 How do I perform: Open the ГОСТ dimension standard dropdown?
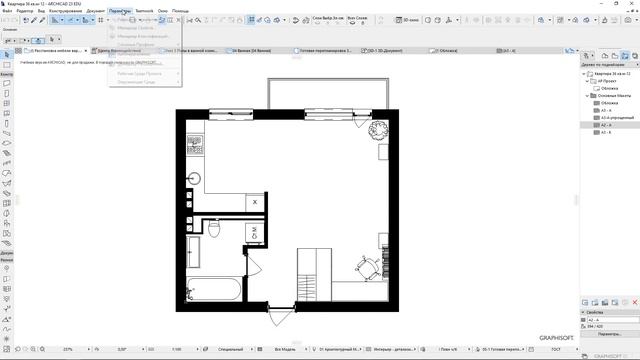(577, 349)
